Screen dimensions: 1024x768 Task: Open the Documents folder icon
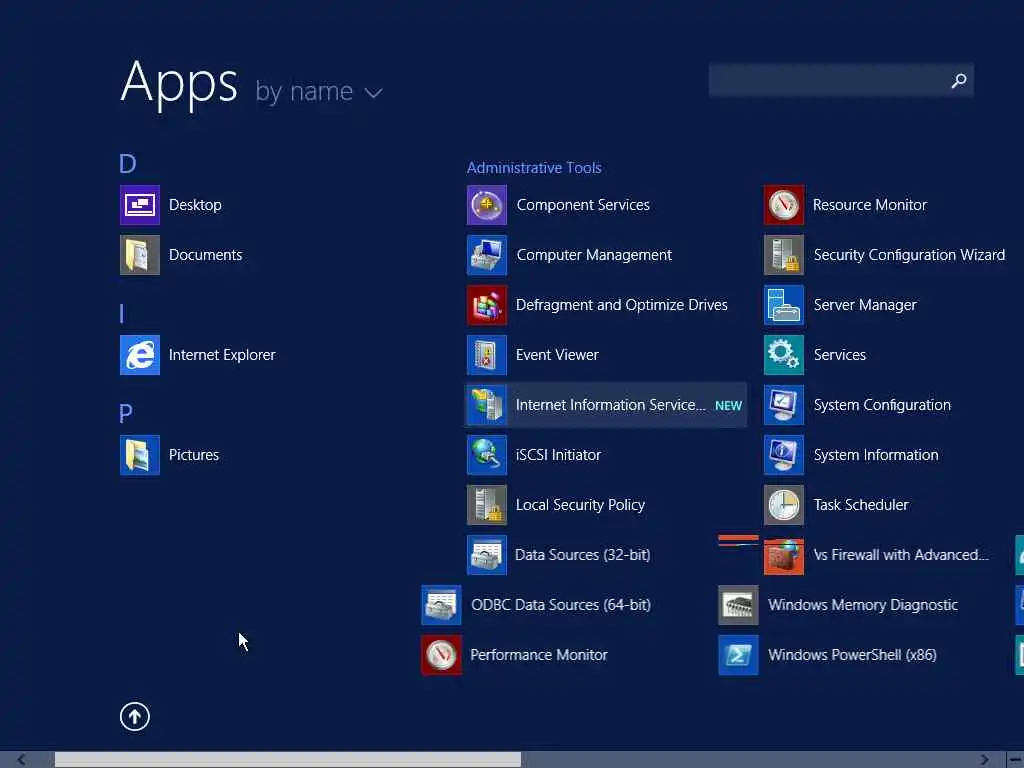pos(140,255)
